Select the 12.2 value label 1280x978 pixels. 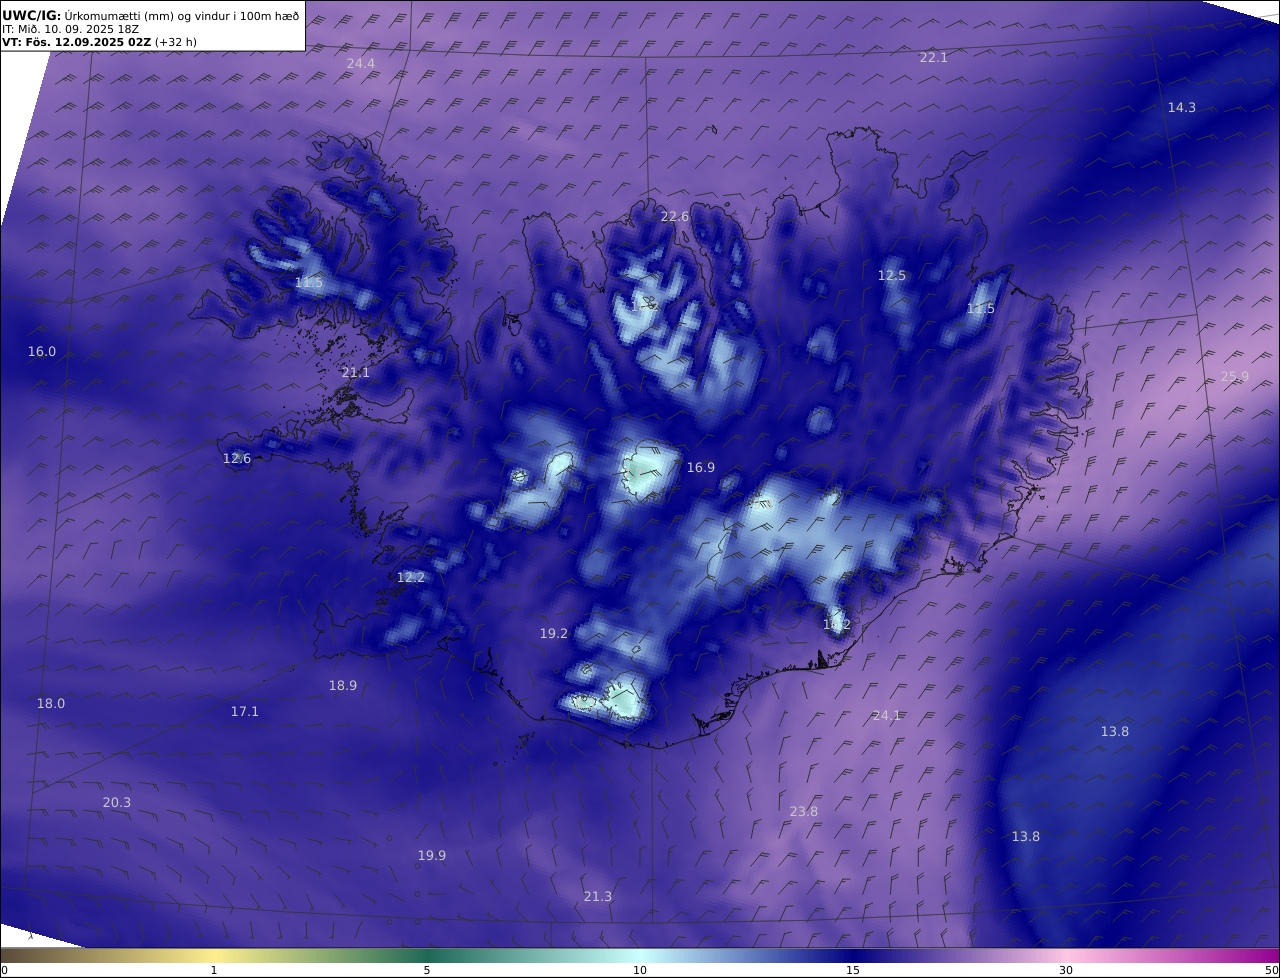tap(411, 577)
